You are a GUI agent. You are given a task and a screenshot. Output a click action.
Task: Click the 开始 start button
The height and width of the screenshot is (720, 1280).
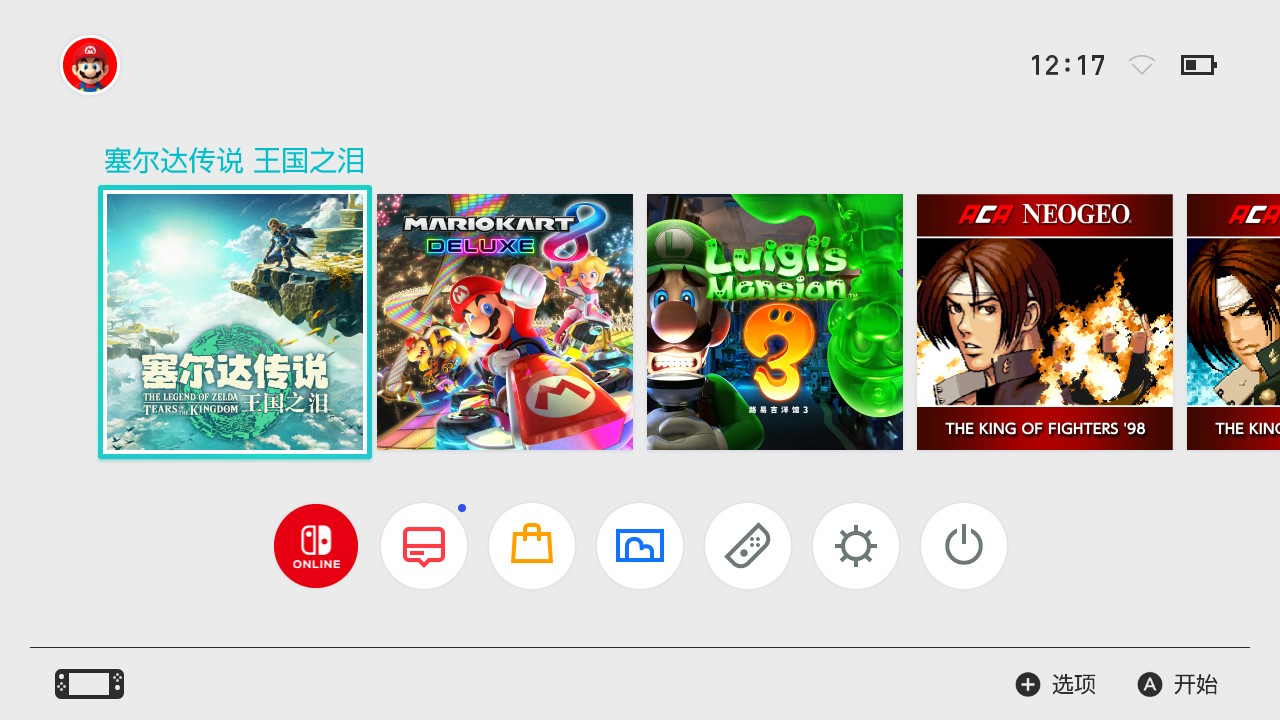tap(1178, 684)
